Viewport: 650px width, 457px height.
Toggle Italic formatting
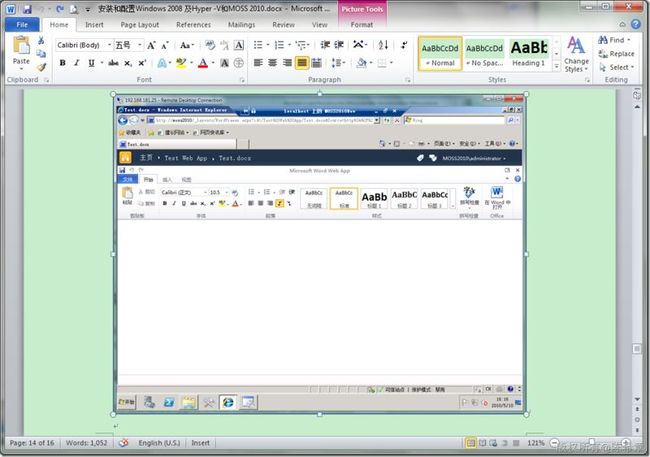pos(77,63)
